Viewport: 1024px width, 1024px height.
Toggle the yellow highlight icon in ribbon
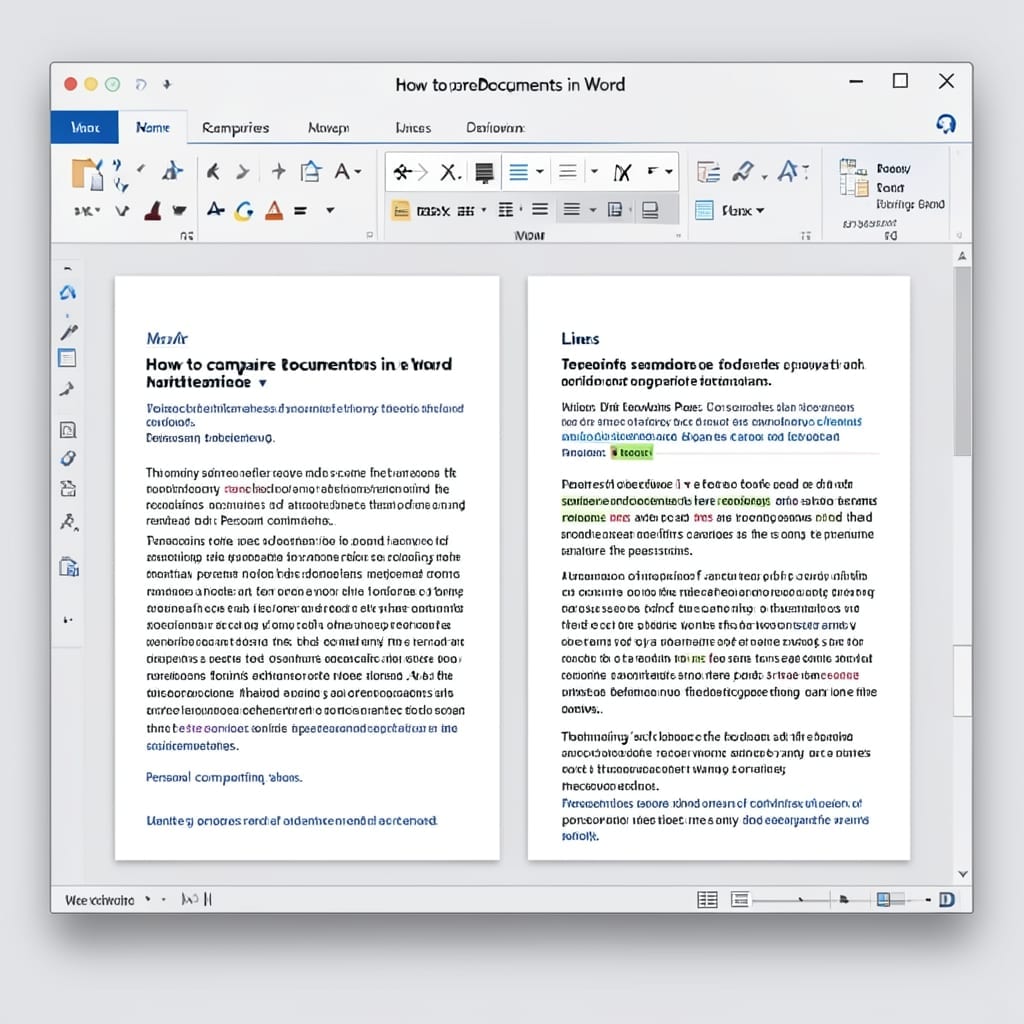point(400,210)
